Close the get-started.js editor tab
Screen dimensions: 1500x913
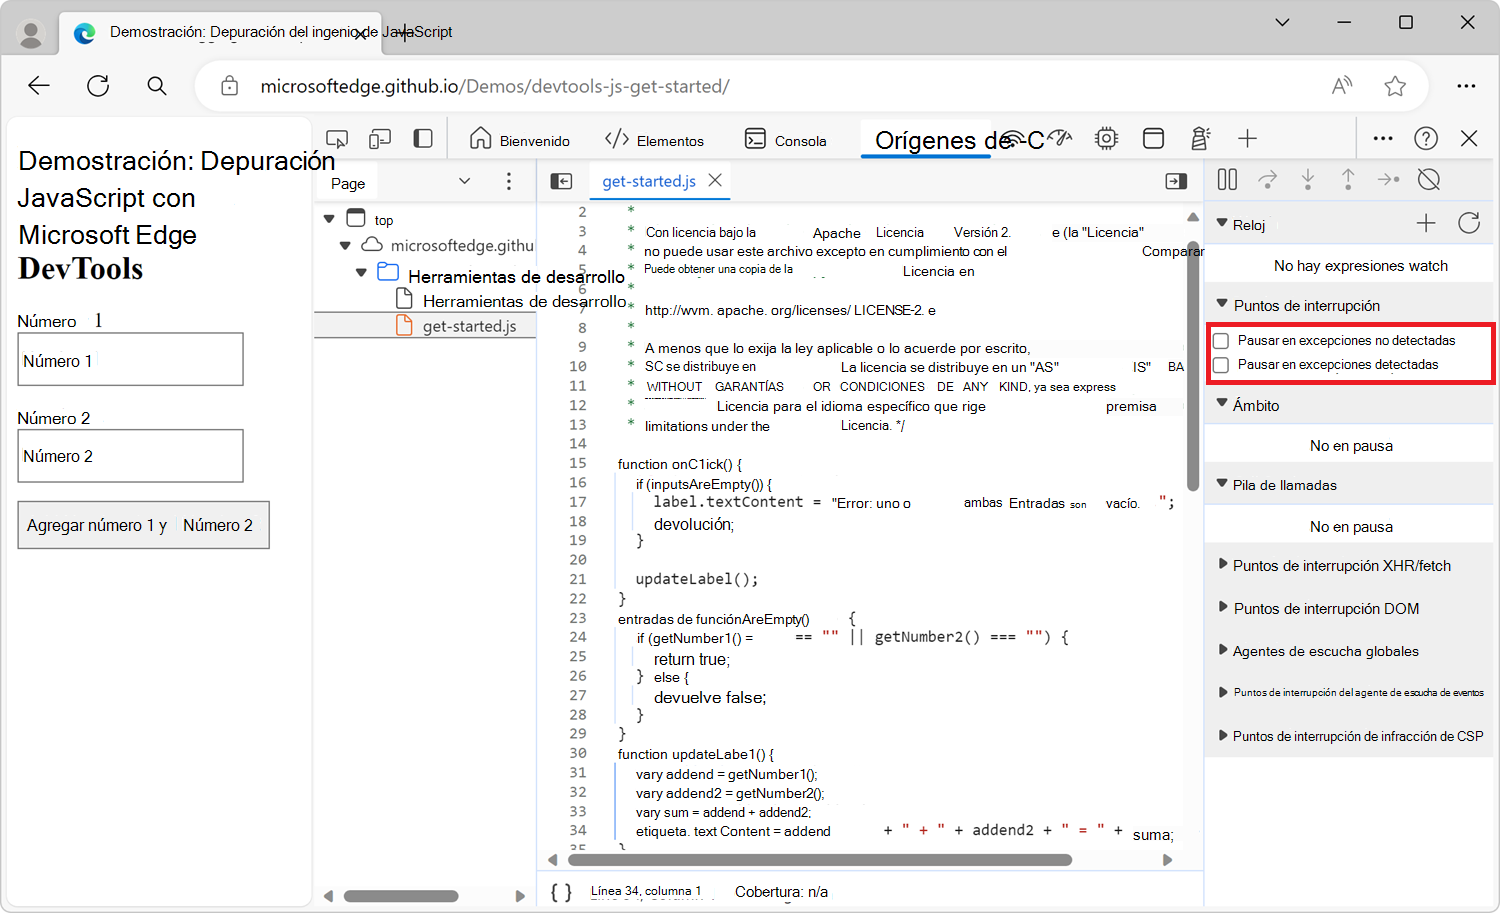tap(715, 180)
